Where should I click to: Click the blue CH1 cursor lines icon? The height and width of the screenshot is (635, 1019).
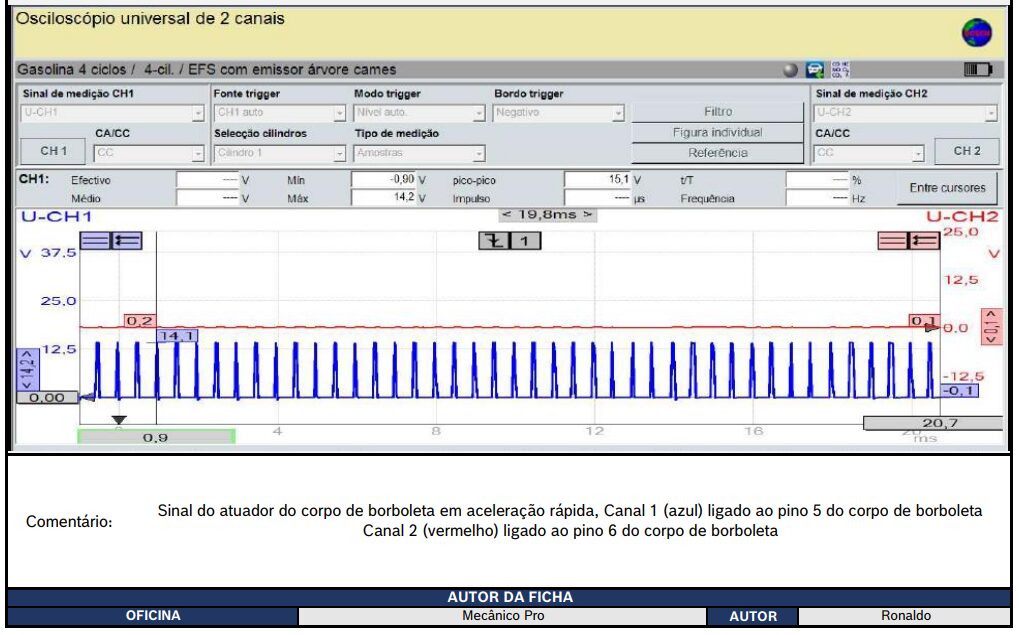point(96,240)
